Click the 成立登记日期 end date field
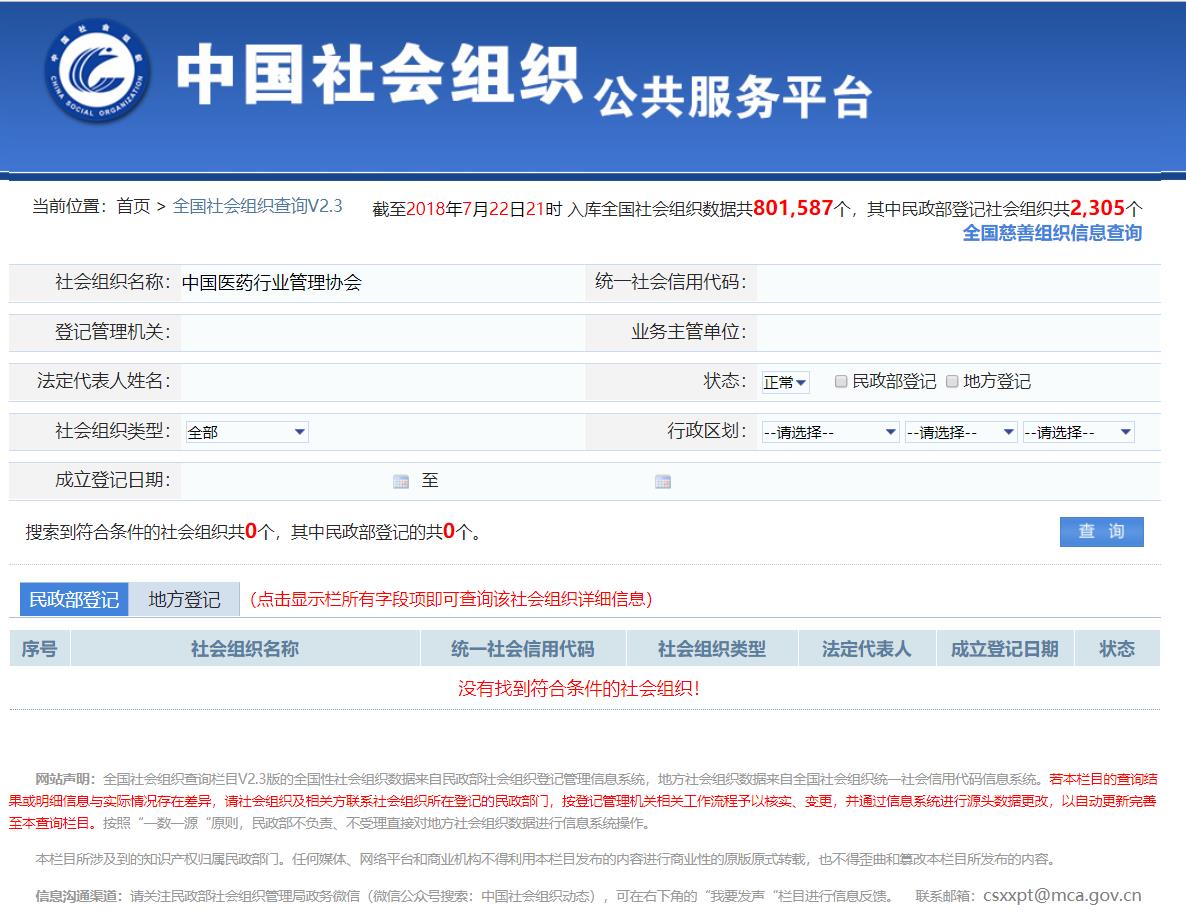The width and height of the screenshot is (1186, 920). pos(548,481)
